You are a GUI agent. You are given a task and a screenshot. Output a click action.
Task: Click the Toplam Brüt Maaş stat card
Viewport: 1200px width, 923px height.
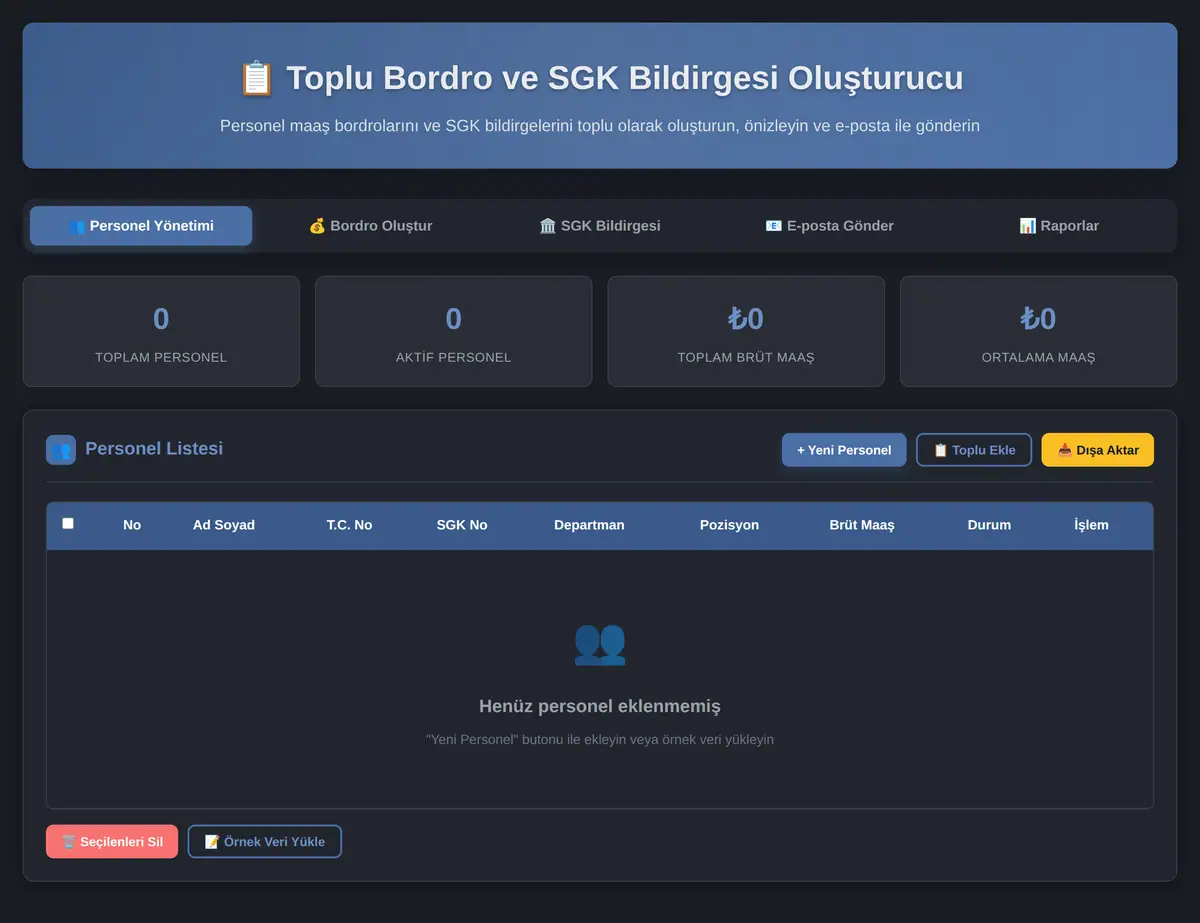click(x=746, y=331)
